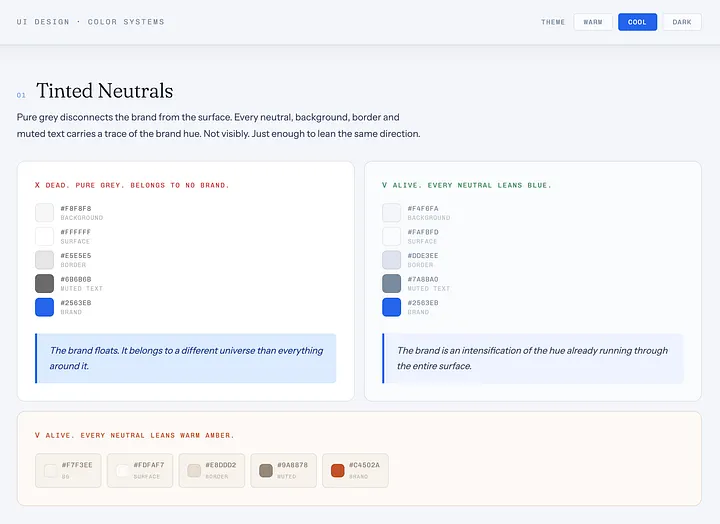
Task: Select the #FDFAF7 surface chip
Action: 140,471
